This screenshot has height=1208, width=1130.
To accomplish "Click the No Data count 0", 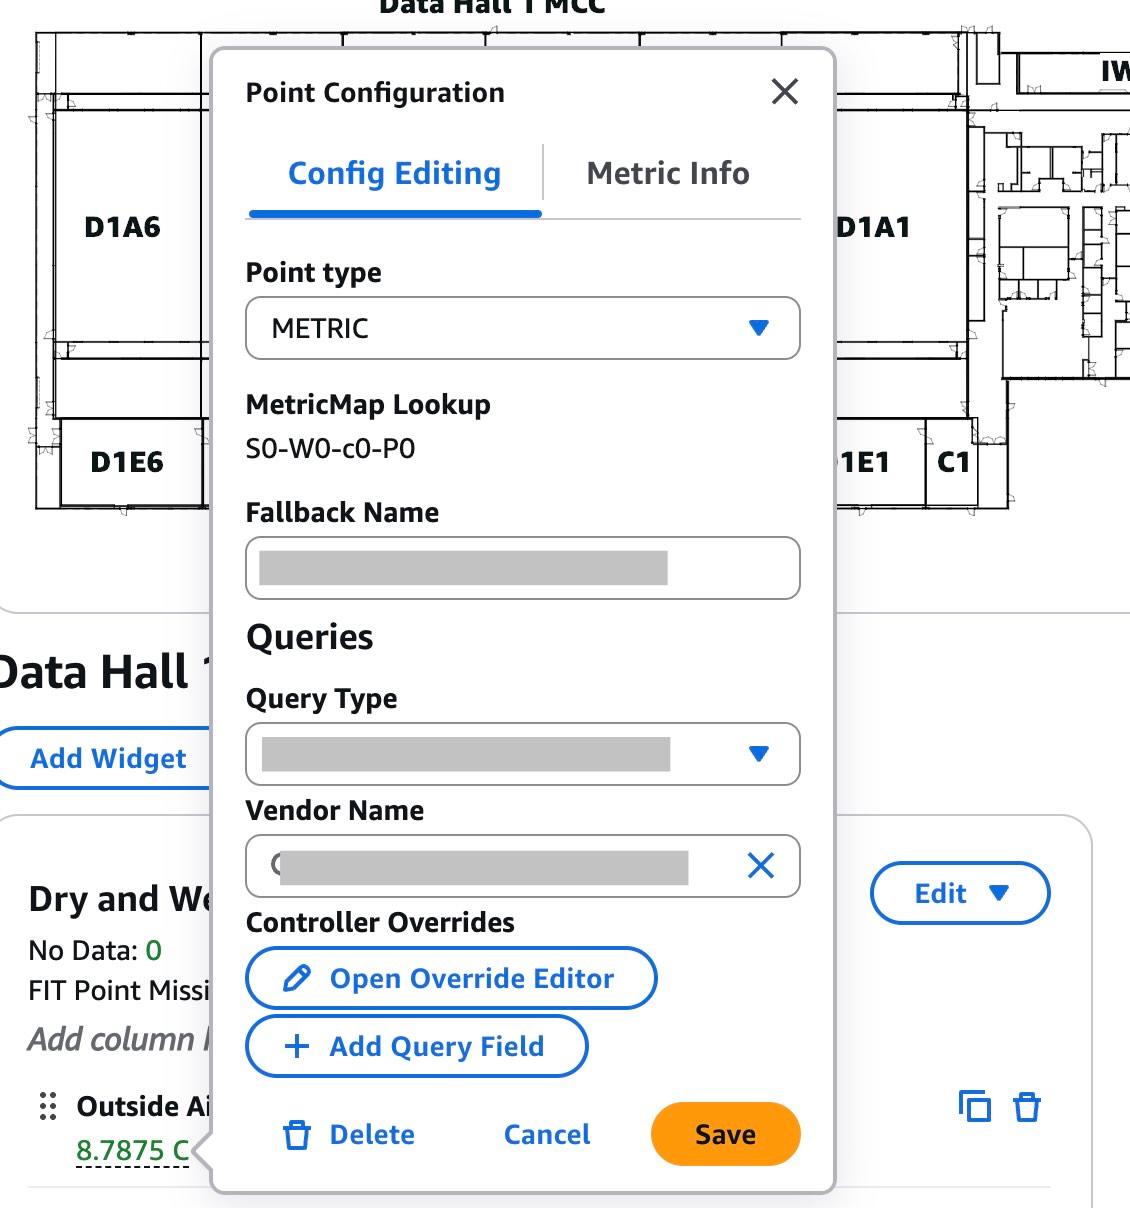I will point(153,950).
